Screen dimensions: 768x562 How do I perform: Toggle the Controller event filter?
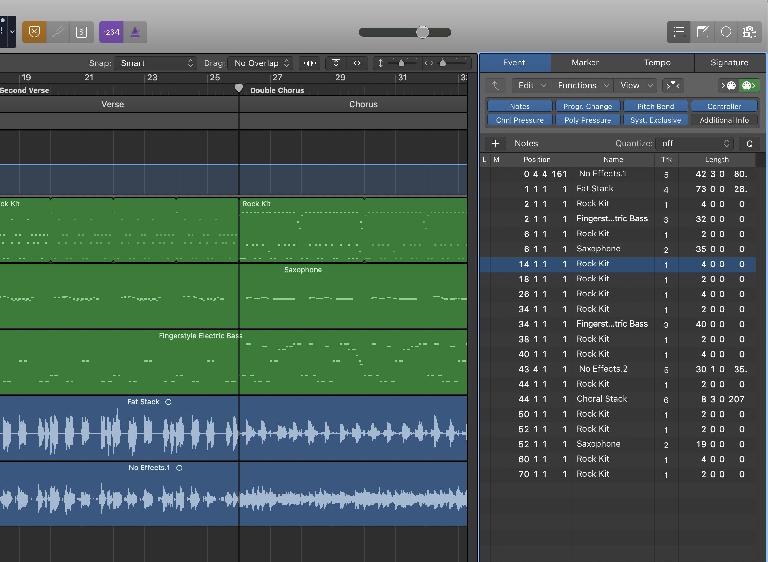[x=724, y=106]
